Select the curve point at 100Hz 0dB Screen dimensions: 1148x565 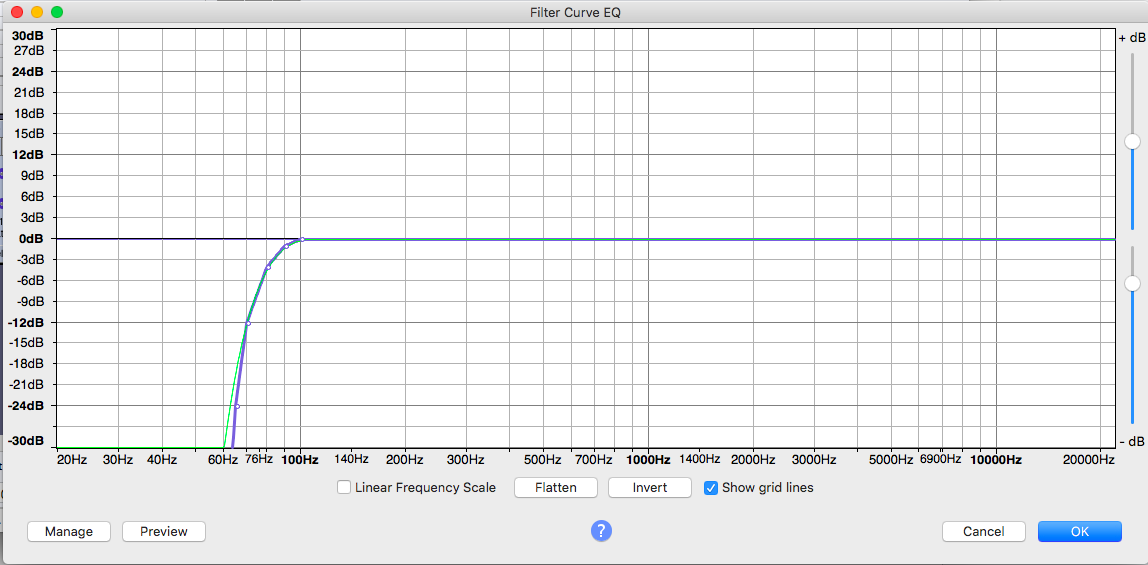pyautogui.click(x=302, y=239)
